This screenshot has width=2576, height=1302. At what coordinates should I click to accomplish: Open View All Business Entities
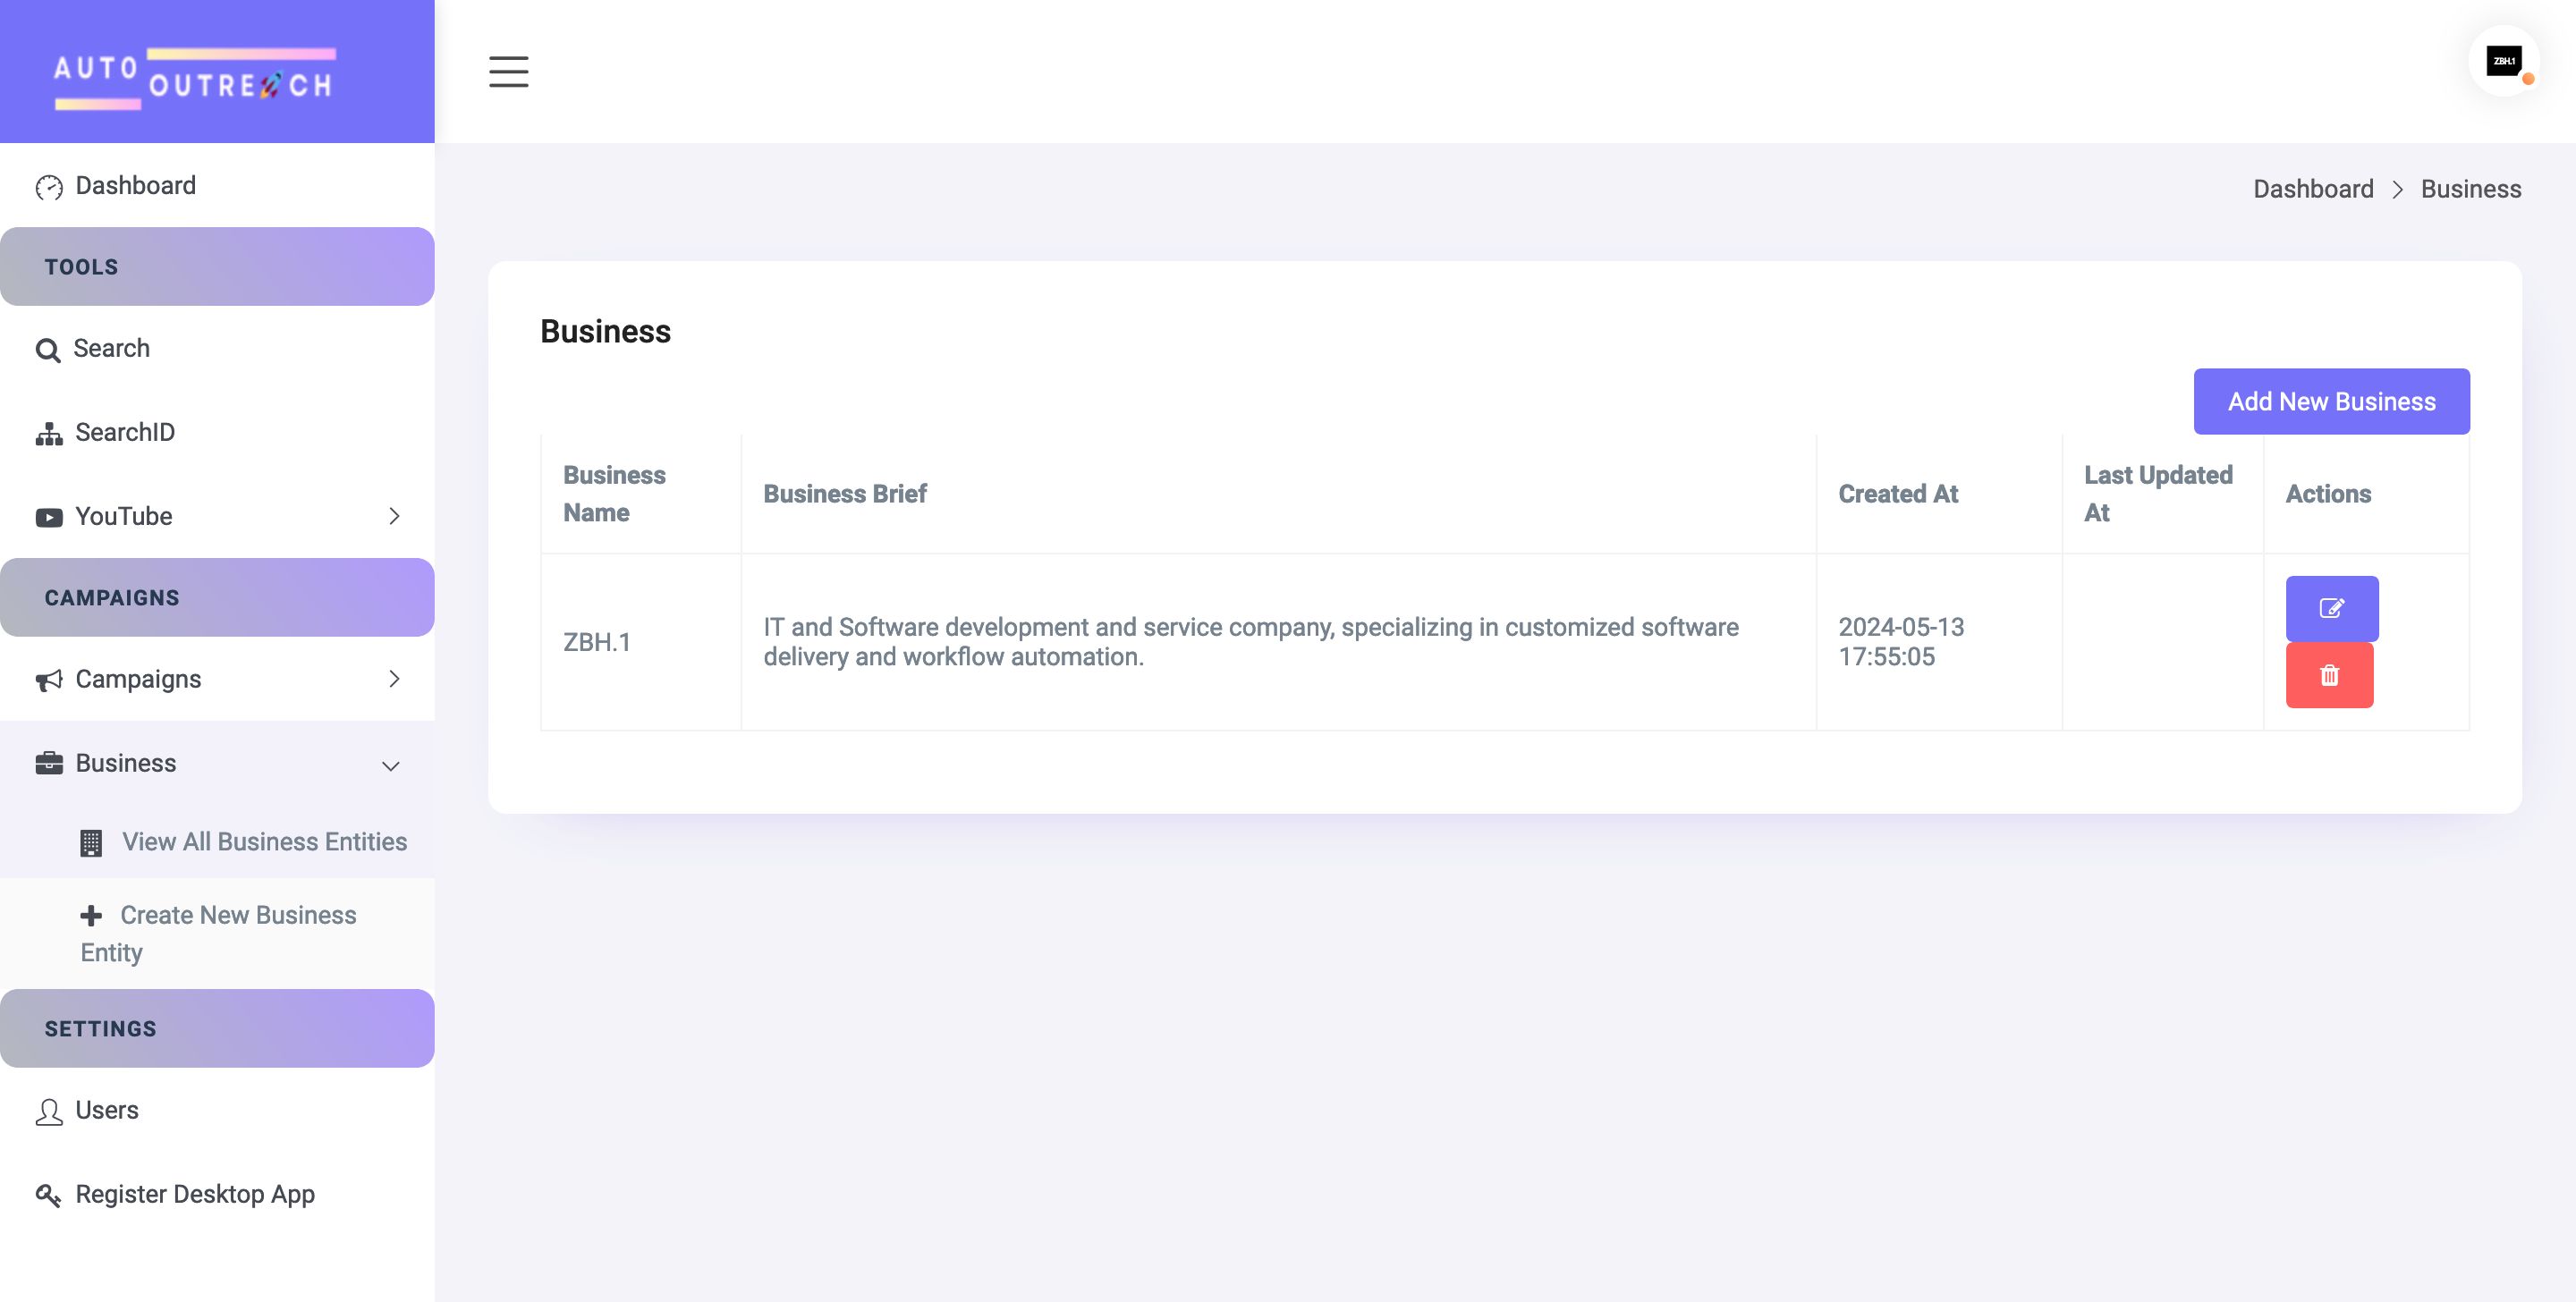click(x=264, y=841)
